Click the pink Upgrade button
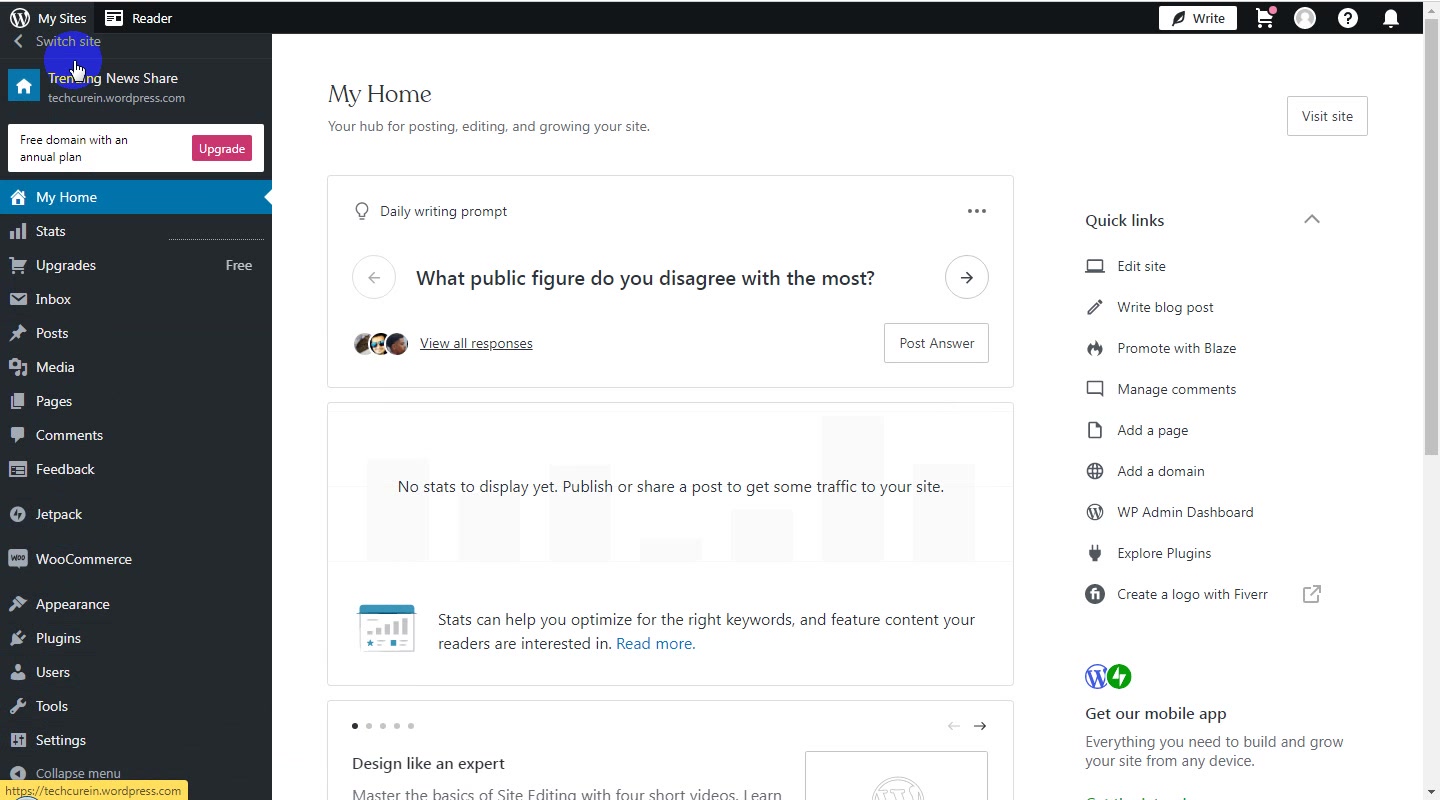 222,148
